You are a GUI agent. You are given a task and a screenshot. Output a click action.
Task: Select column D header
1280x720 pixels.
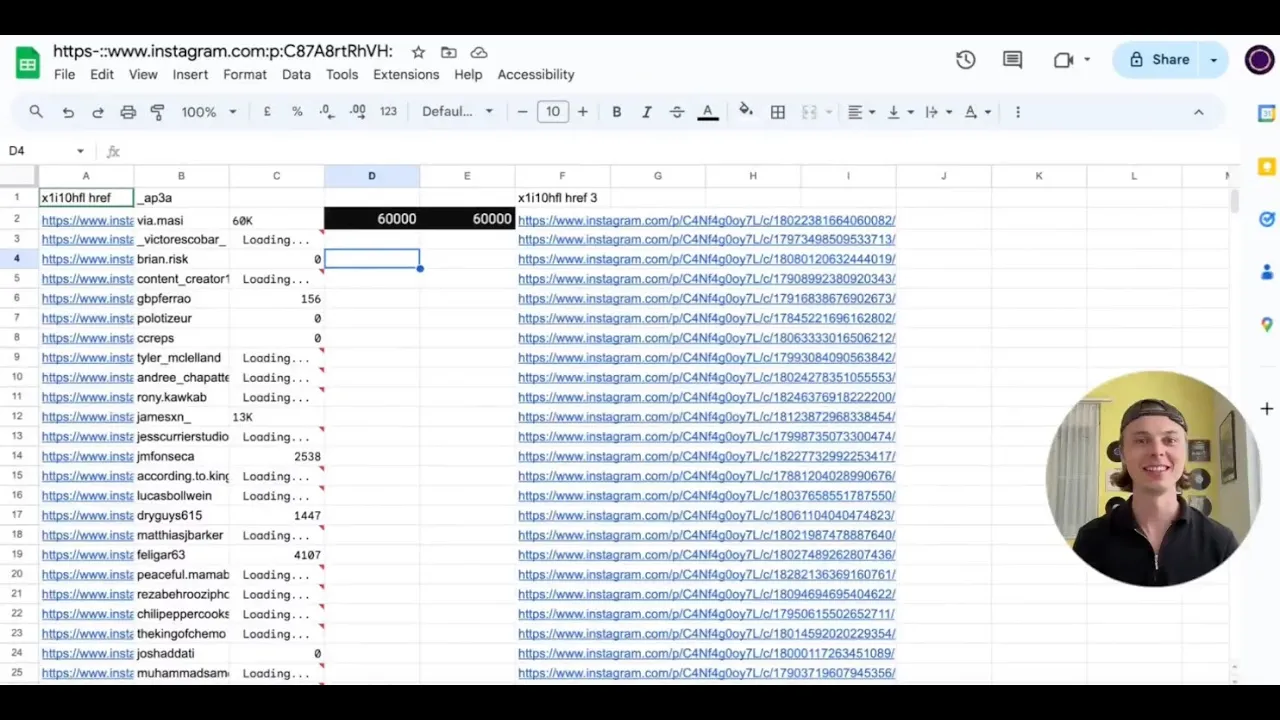(x=372, y=176)
